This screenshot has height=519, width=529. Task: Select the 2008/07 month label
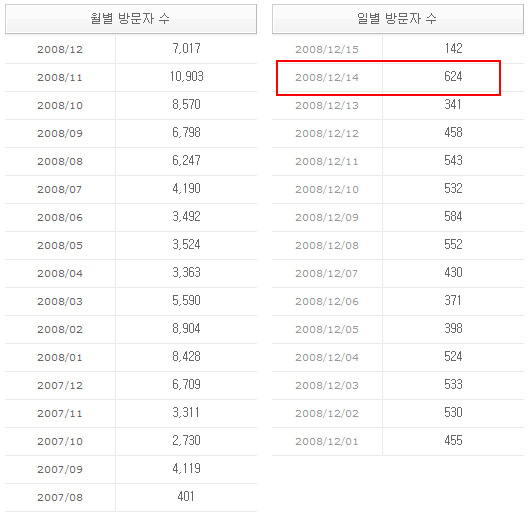[x=60, y=190]
